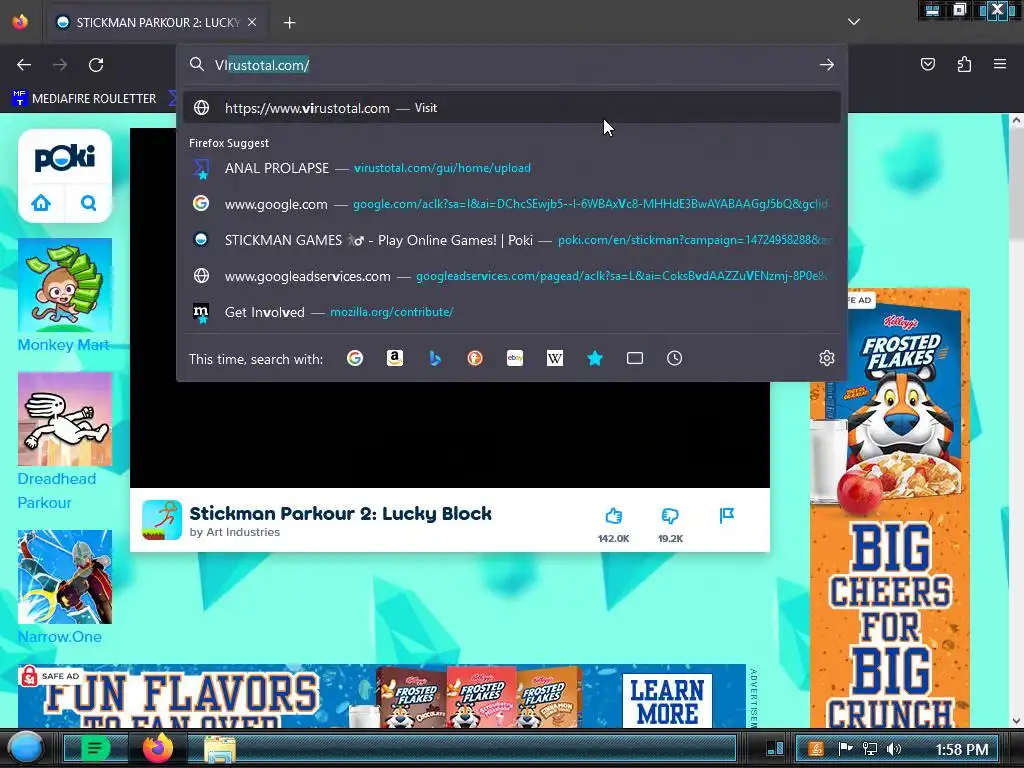
Task: Click the forward navigation arrow
Action: pyautogui.click(x=60, y=65)
